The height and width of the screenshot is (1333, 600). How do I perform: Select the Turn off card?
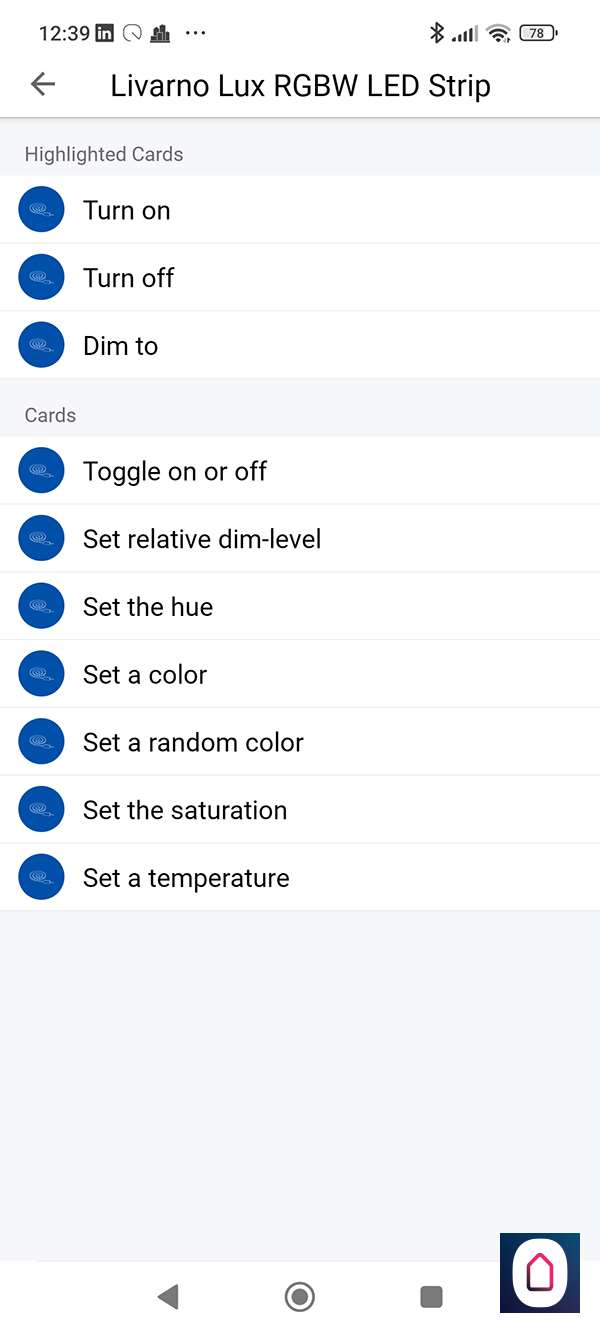coord(300,278)
